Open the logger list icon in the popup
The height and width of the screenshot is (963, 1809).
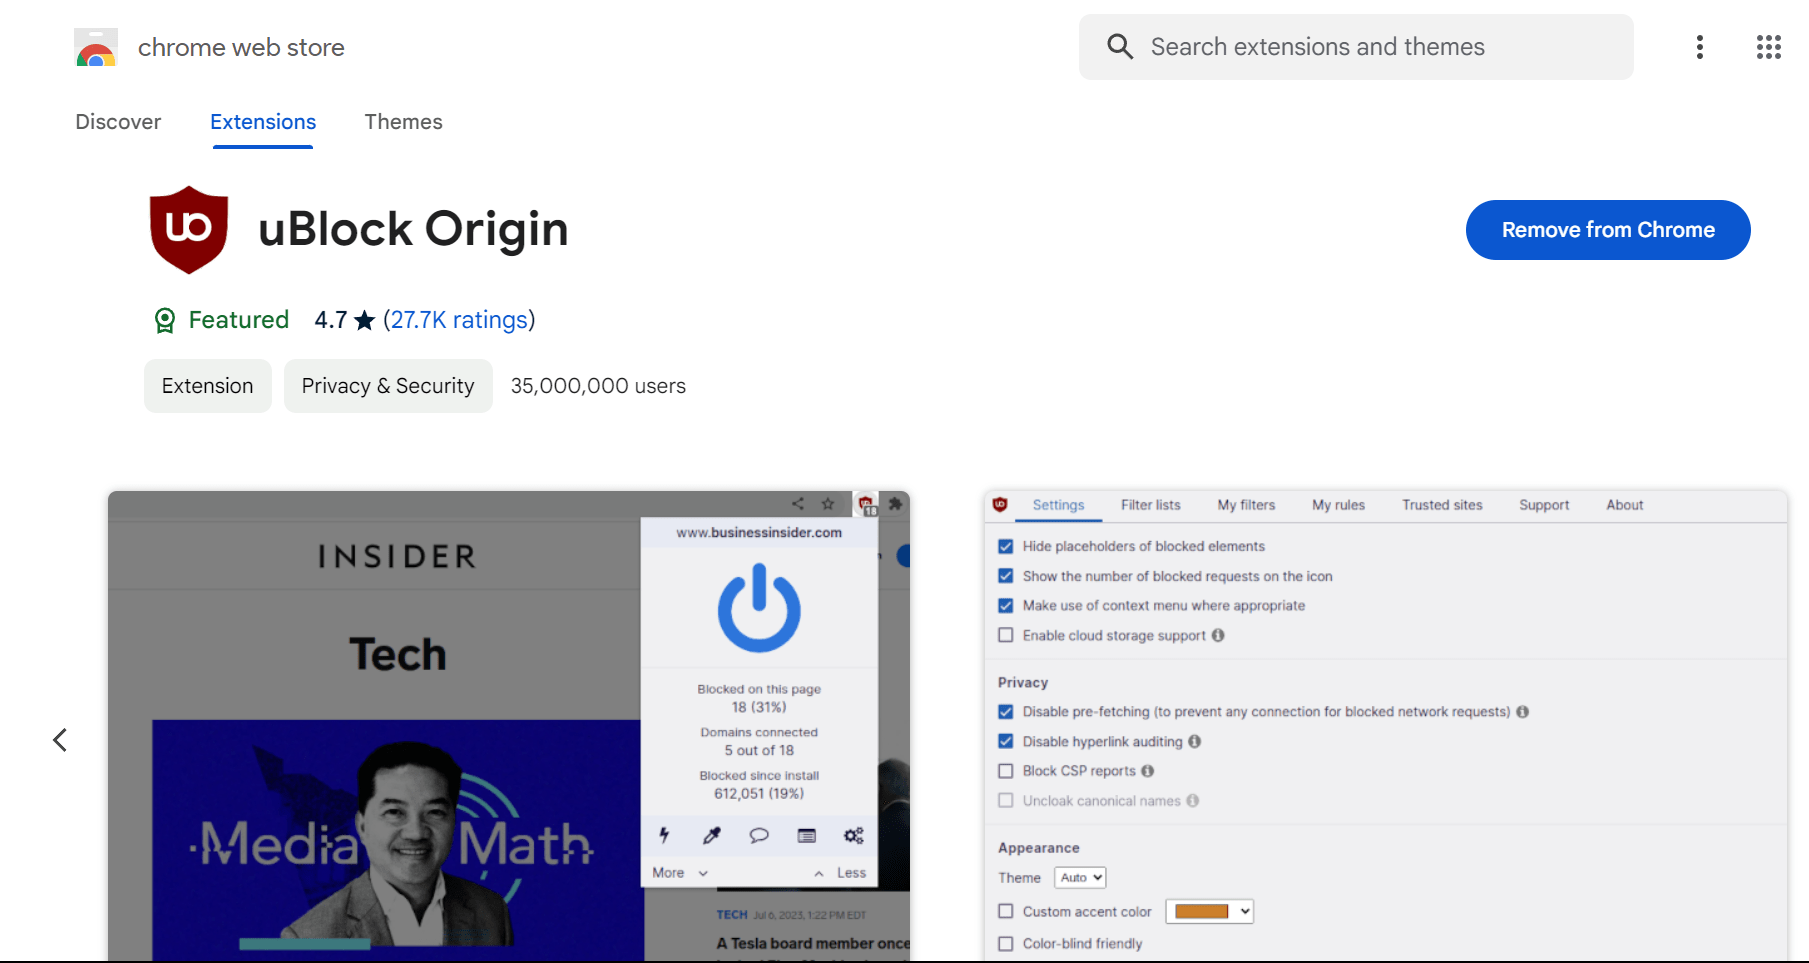pyautogui.click(x=807, y=835)
